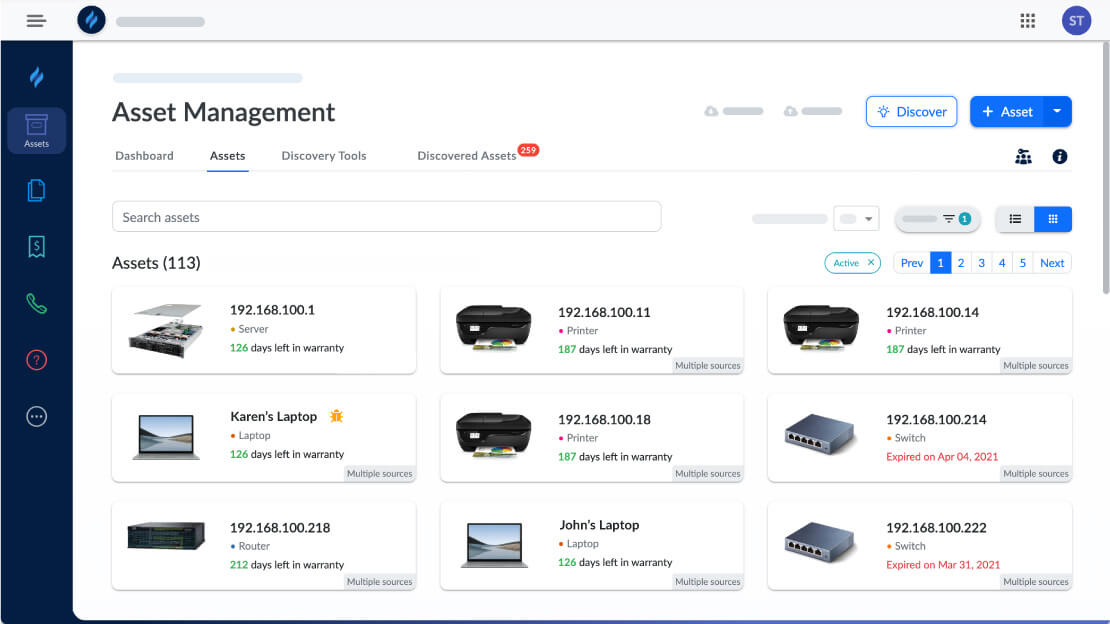
Task: Open the Assets sidebar module
Action: 36,130
